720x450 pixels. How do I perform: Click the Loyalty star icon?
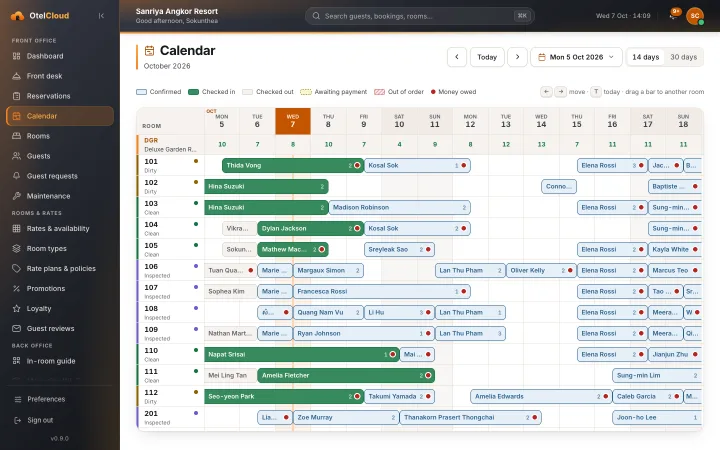[x=17, y=309]
